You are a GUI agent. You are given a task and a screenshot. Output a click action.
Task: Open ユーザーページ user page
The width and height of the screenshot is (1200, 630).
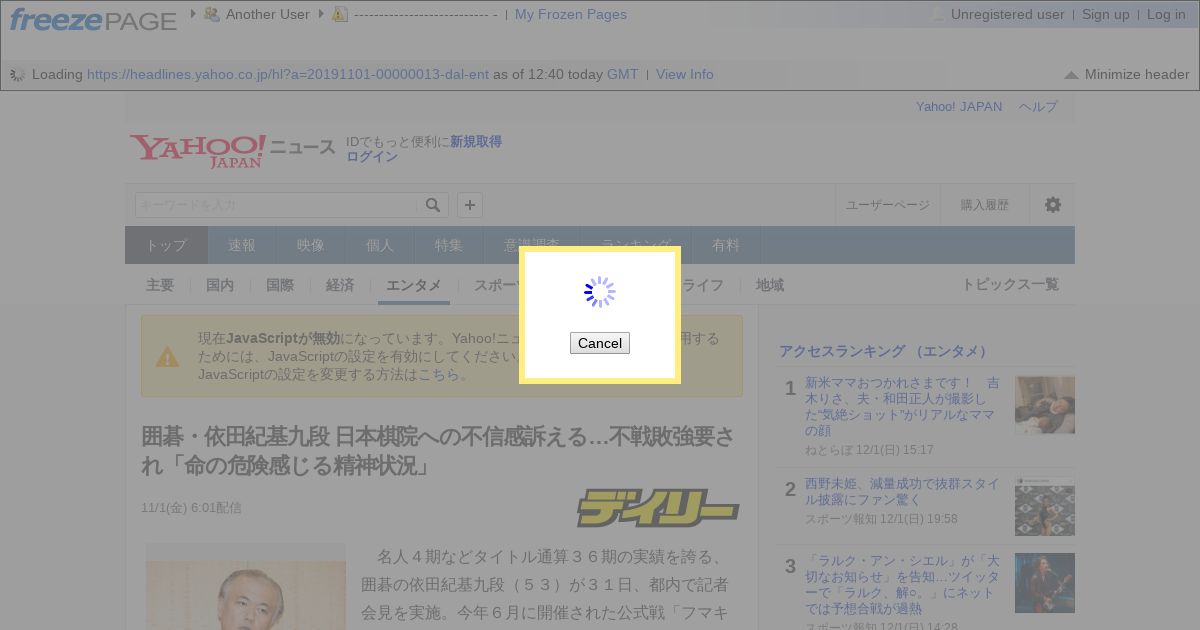tap(888, 205)
